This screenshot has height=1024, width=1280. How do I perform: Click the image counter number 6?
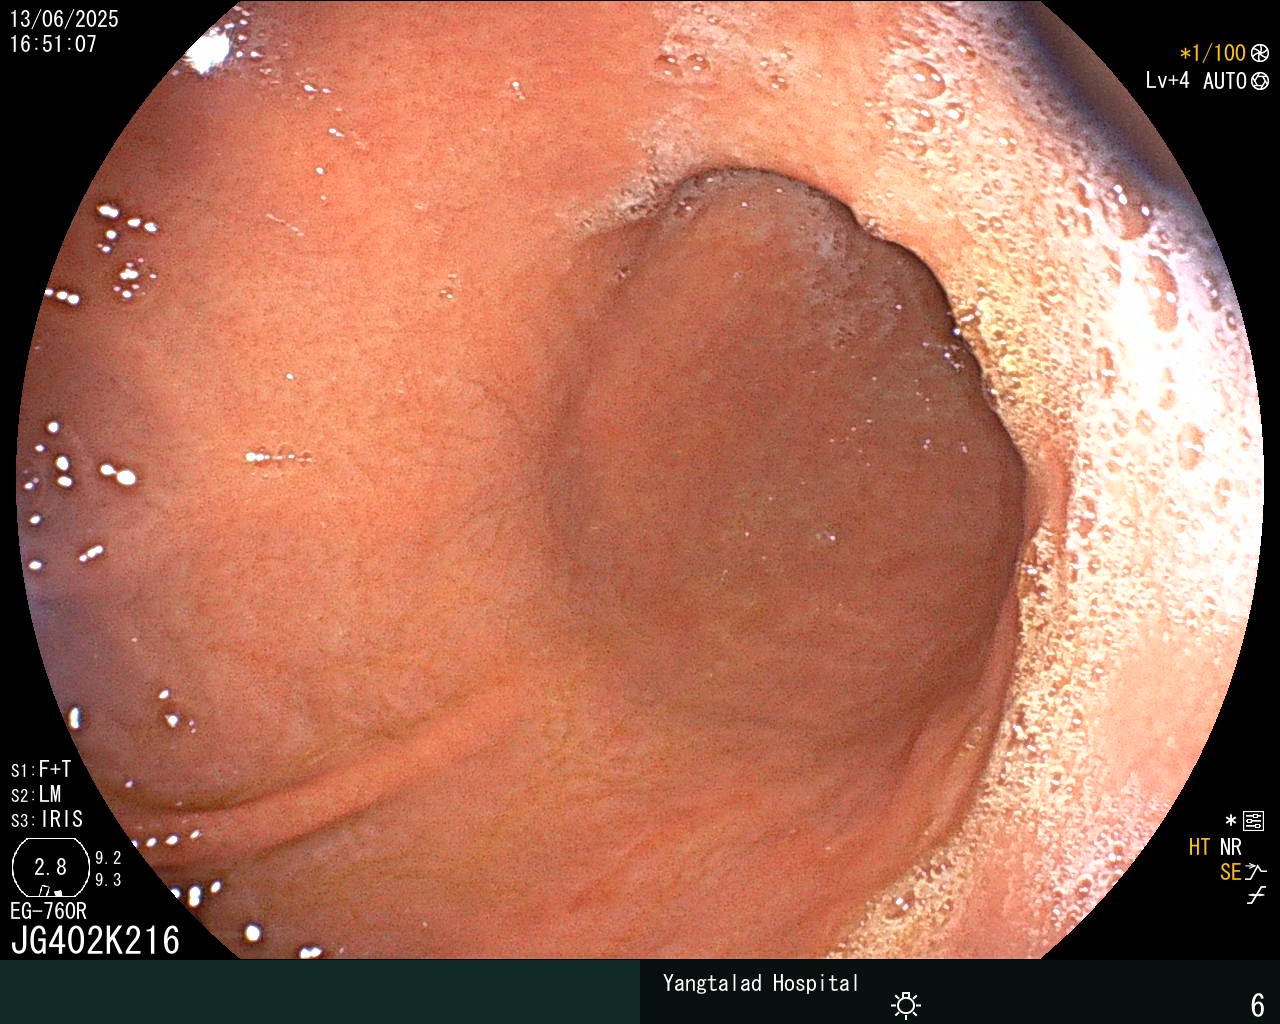coord(1258,1004)
